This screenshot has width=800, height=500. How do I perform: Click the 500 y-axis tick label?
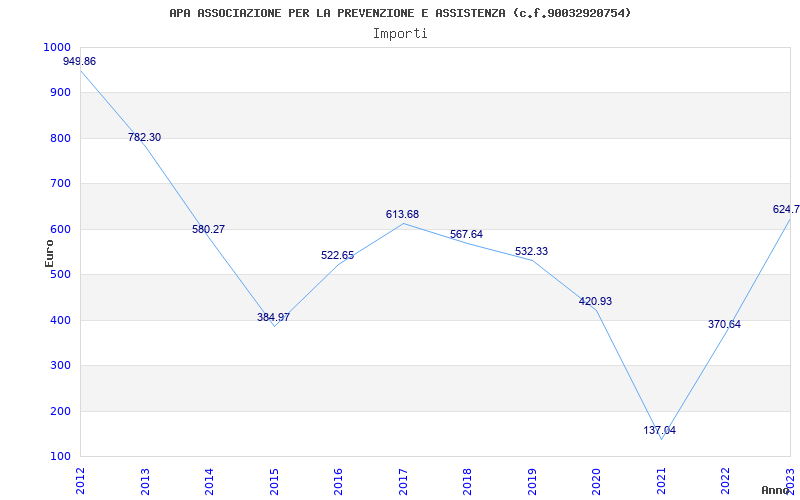[61, 275]
